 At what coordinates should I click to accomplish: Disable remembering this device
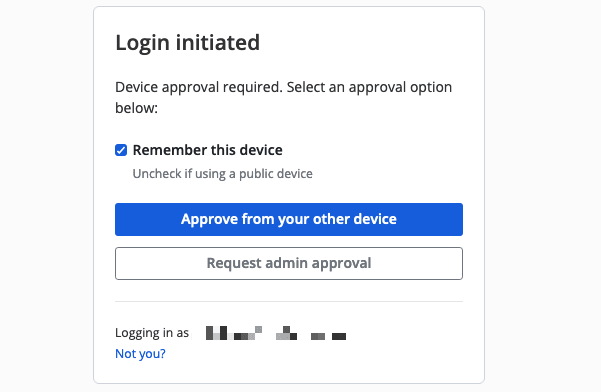pyautogui.click(x=121, y=150)
